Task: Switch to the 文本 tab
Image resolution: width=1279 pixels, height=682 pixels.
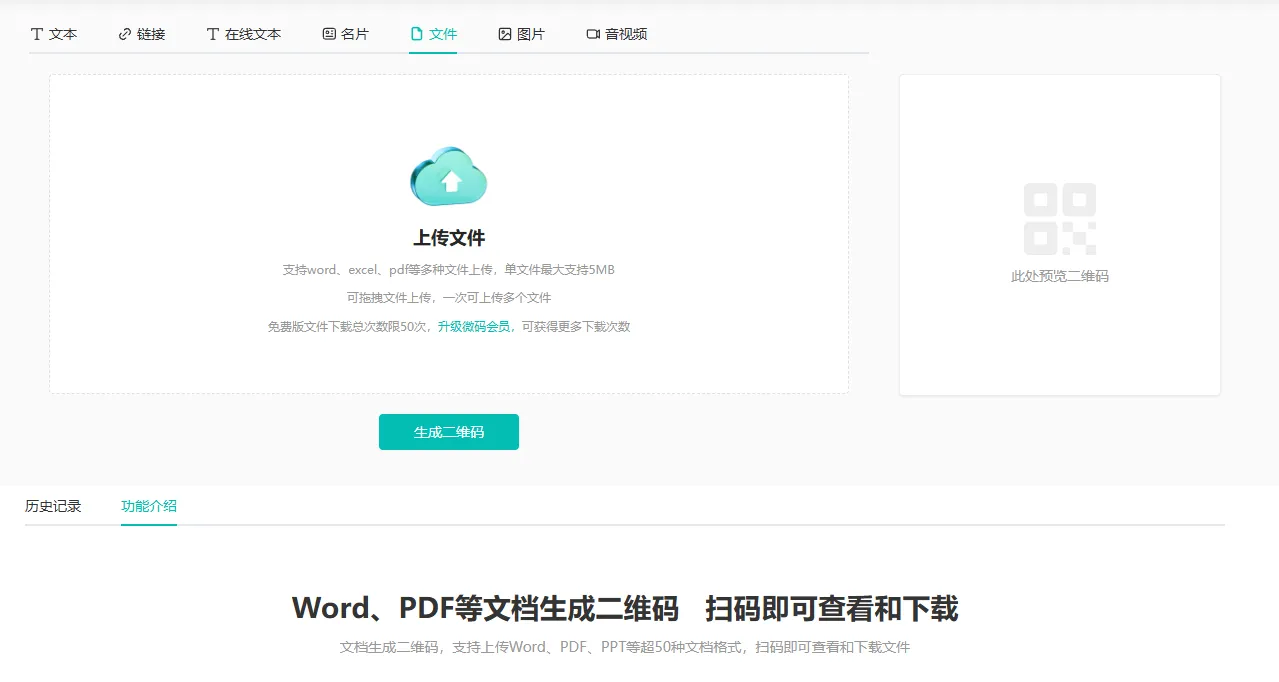Action: tap(54, 34)
